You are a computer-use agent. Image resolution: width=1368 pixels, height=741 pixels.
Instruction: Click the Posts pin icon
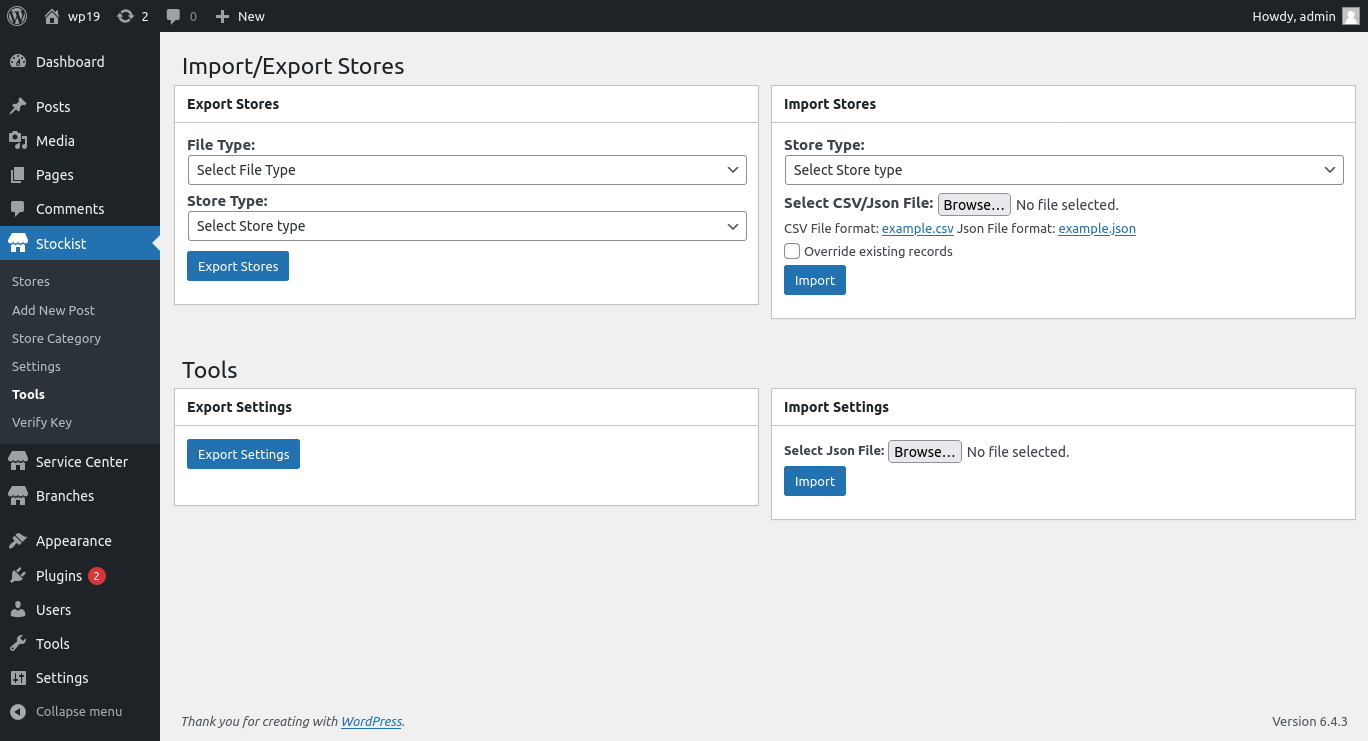18,107
